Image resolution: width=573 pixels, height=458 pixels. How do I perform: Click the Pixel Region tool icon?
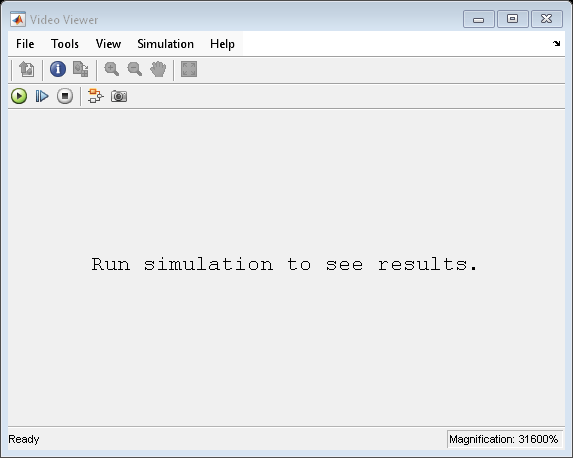click(80, 69)
